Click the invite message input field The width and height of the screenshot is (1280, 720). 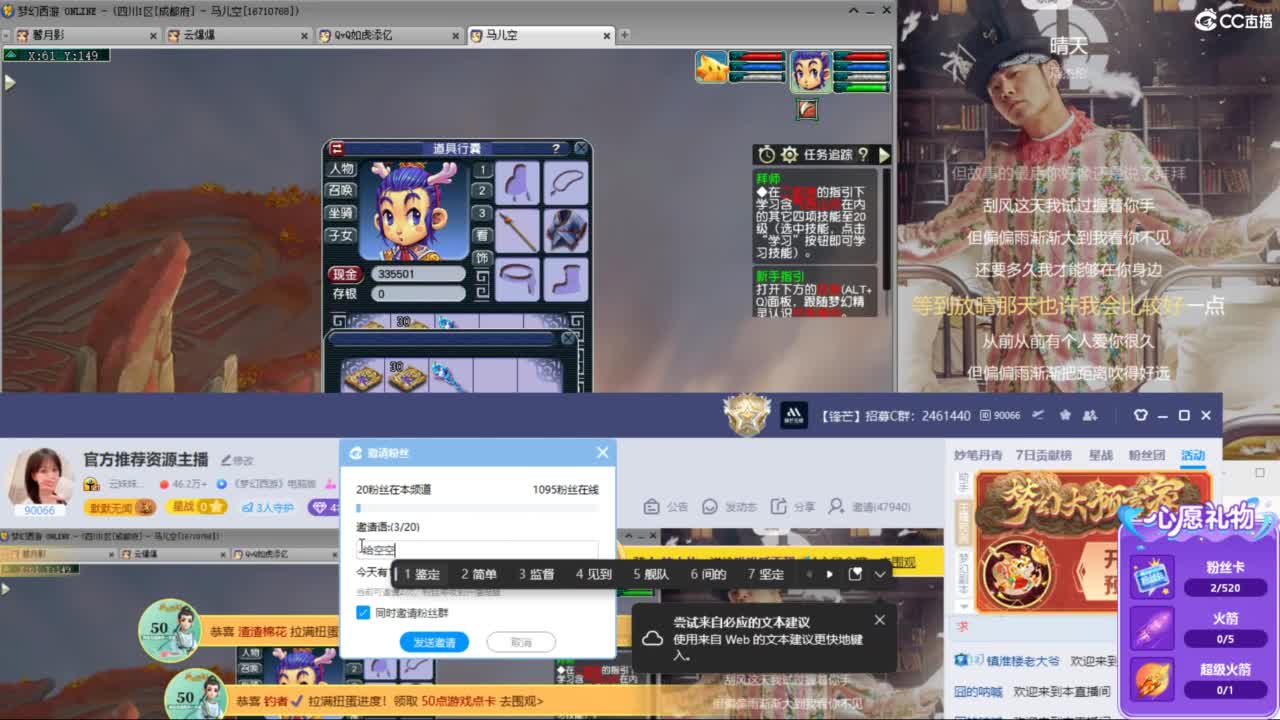[x=477, y=549]
